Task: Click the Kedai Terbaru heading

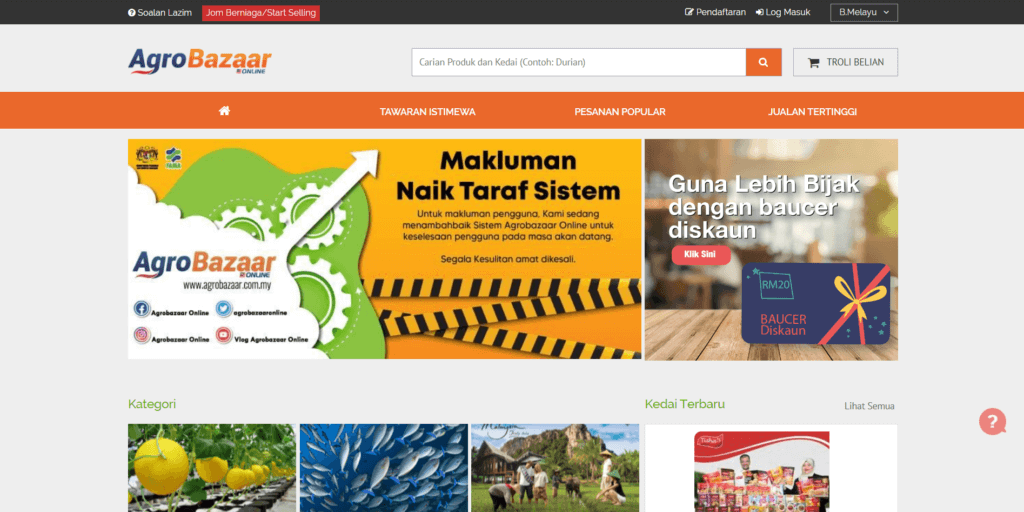Action: 684,404
